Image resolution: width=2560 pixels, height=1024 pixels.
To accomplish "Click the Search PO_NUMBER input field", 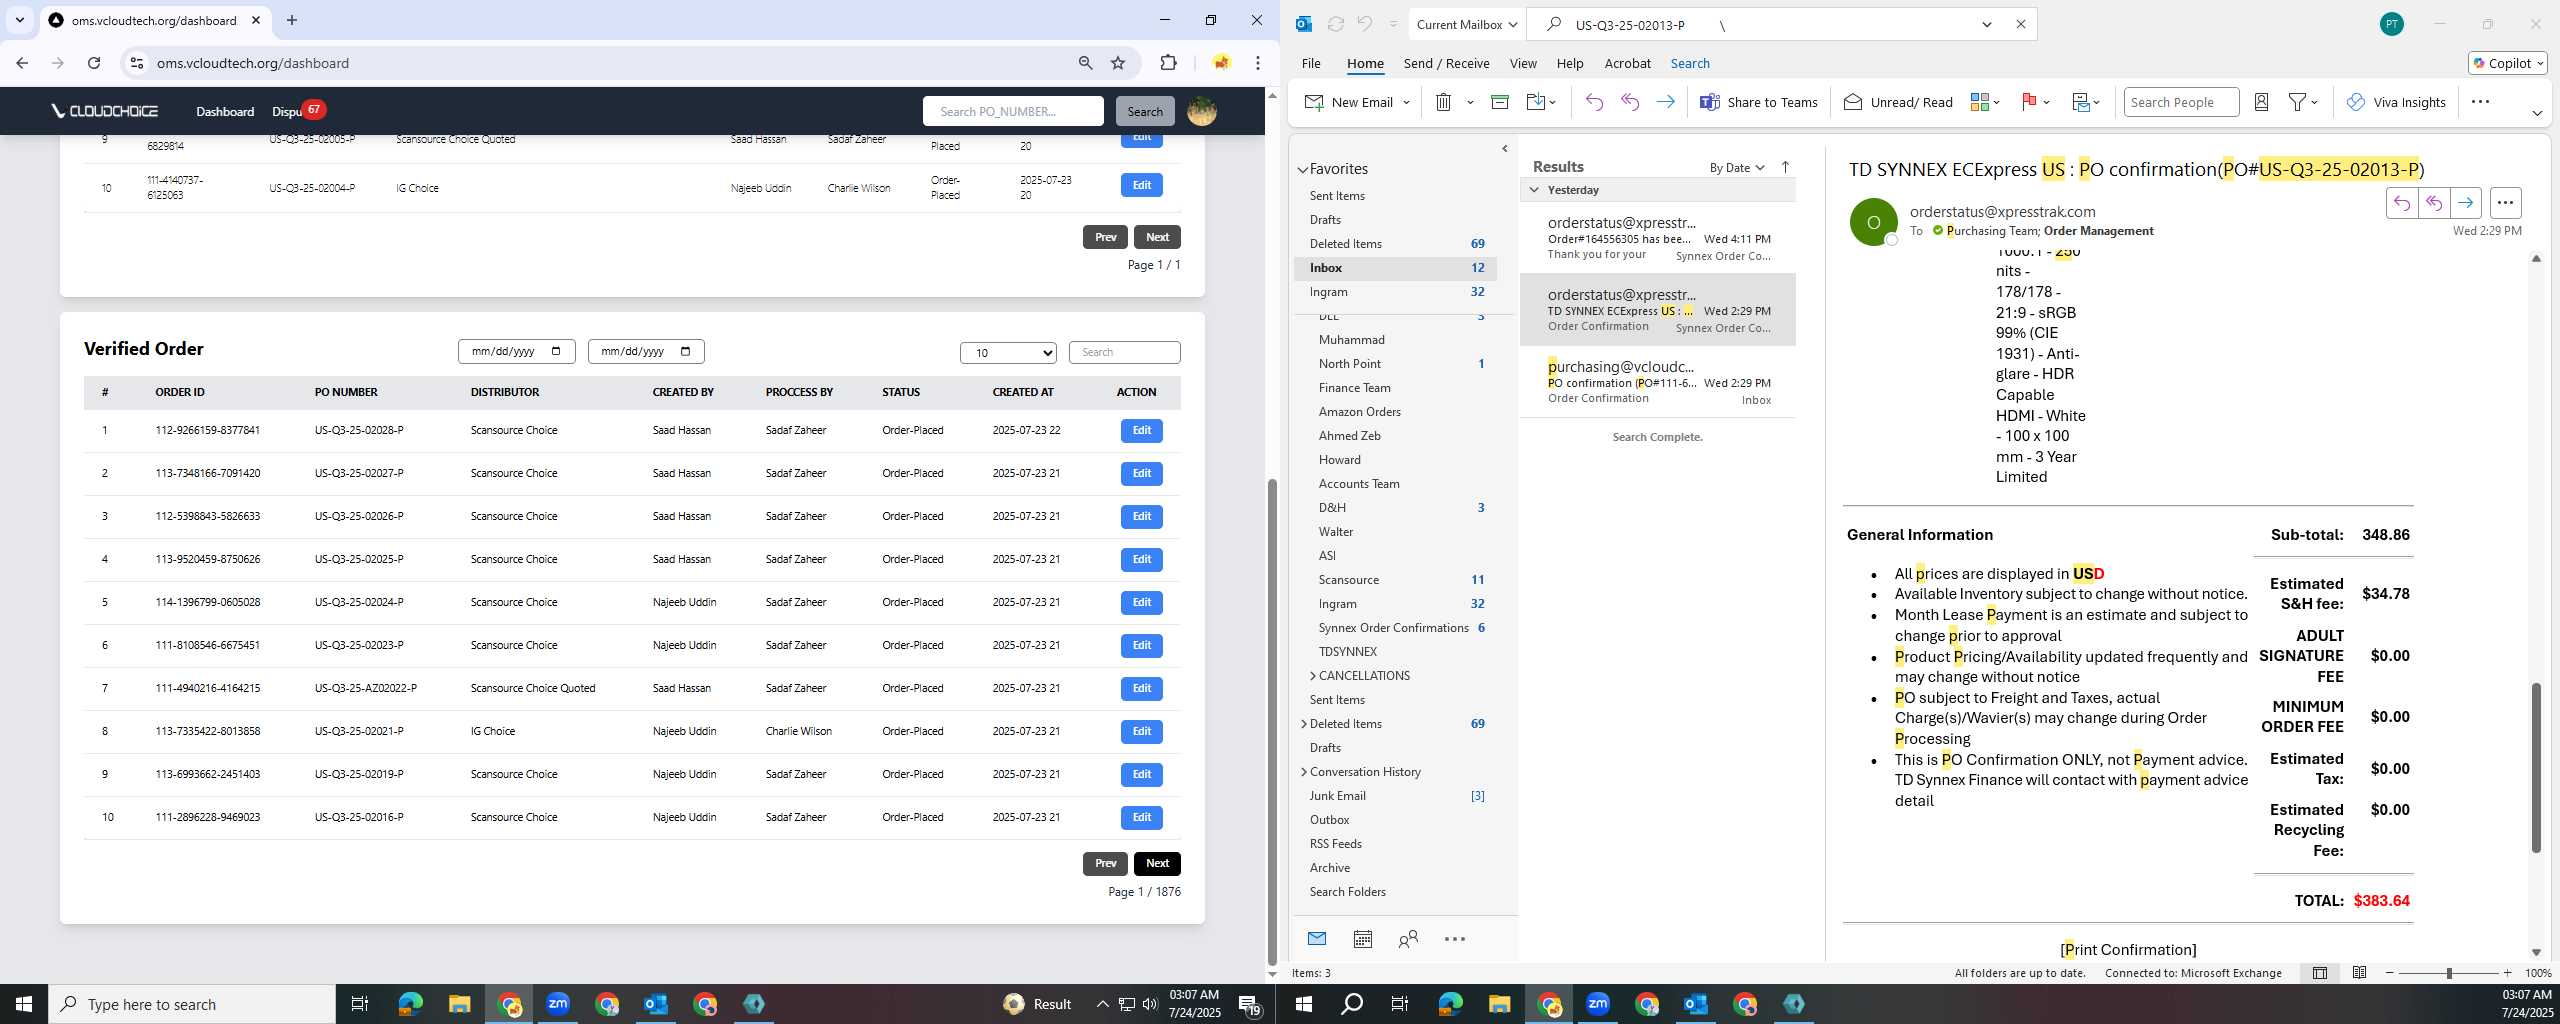I will (x=1013, y=111).
